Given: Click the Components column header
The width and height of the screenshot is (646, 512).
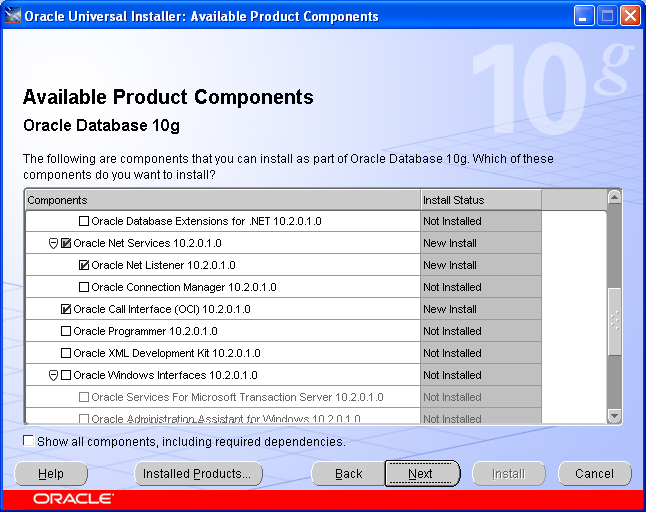Looking at the screenshot, I should click(x=223, y=200).
